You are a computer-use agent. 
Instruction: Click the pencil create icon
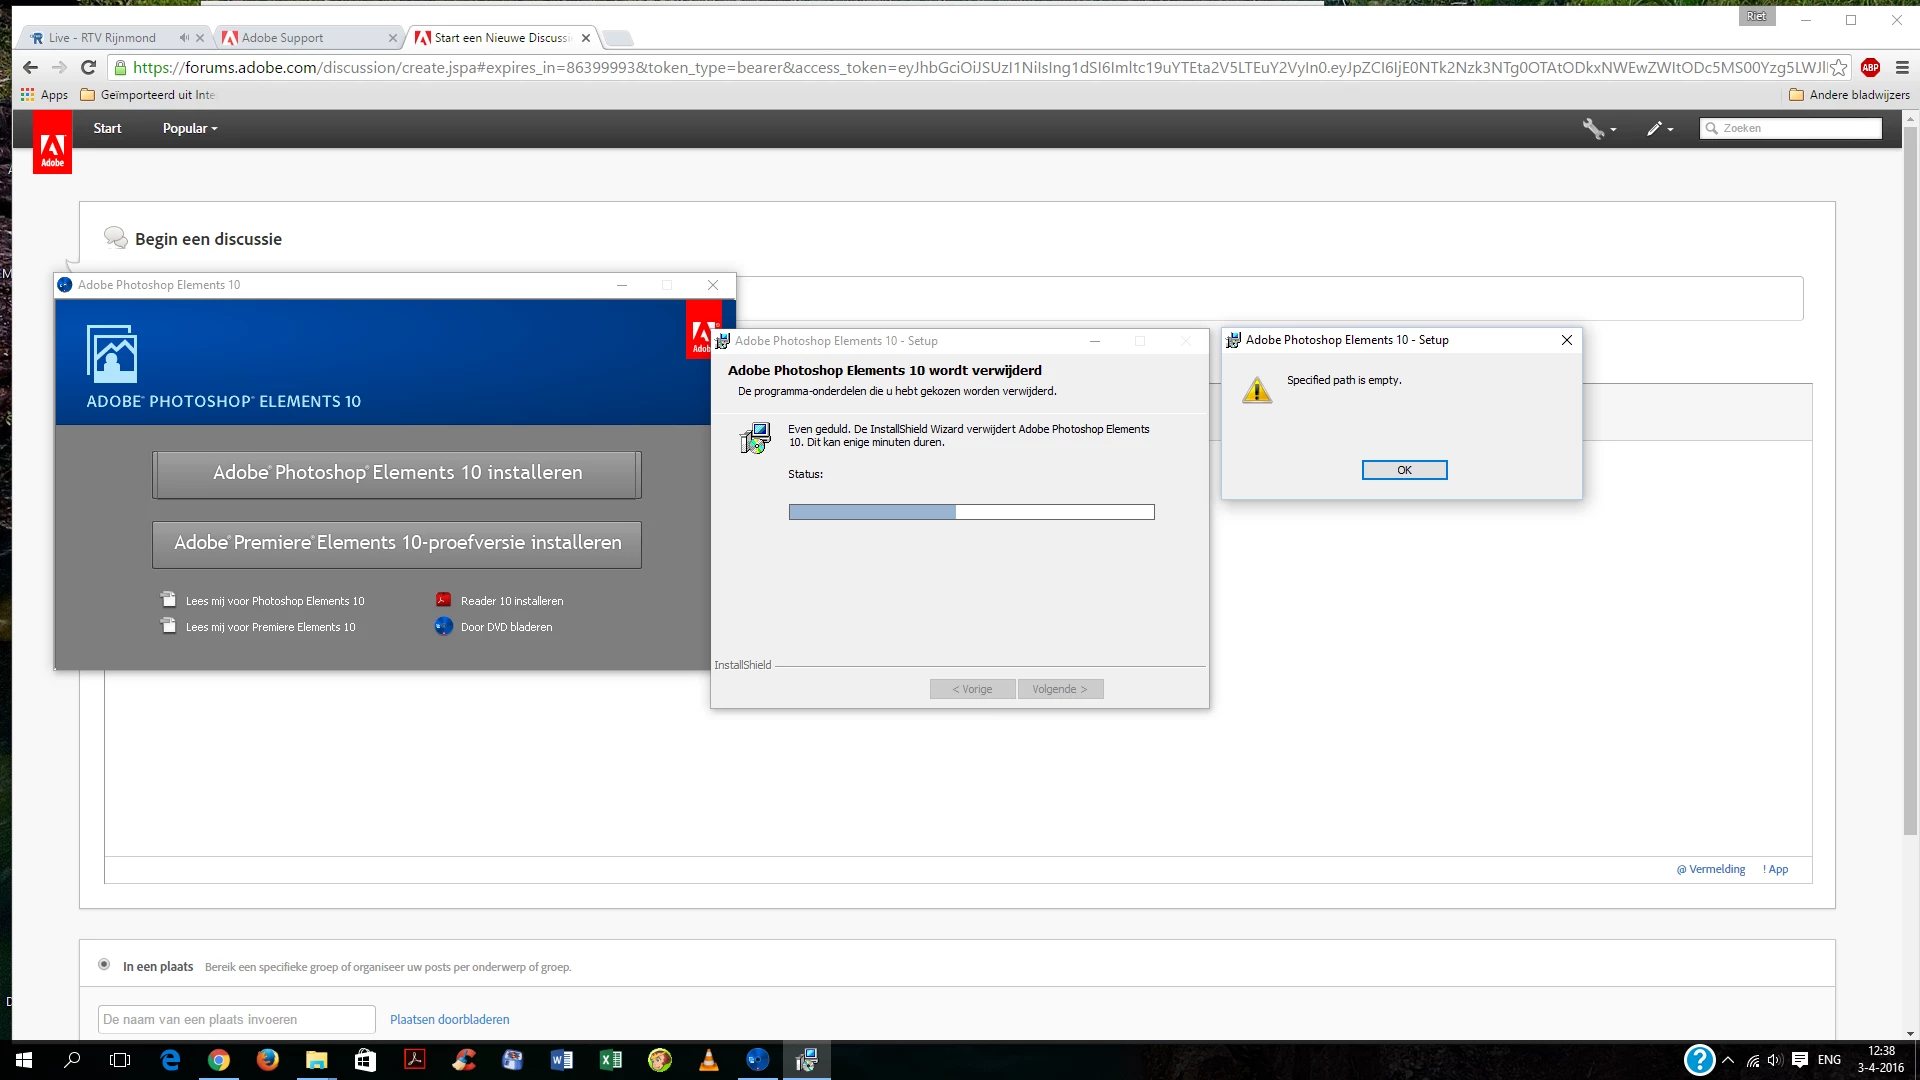tap(1655, 128)
